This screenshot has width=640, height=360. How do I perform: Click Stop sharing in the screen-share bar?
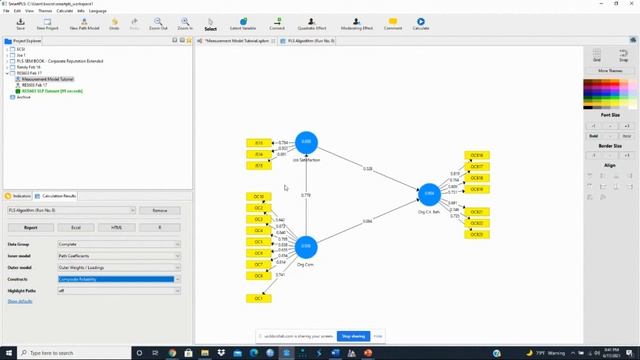point(353,336)
